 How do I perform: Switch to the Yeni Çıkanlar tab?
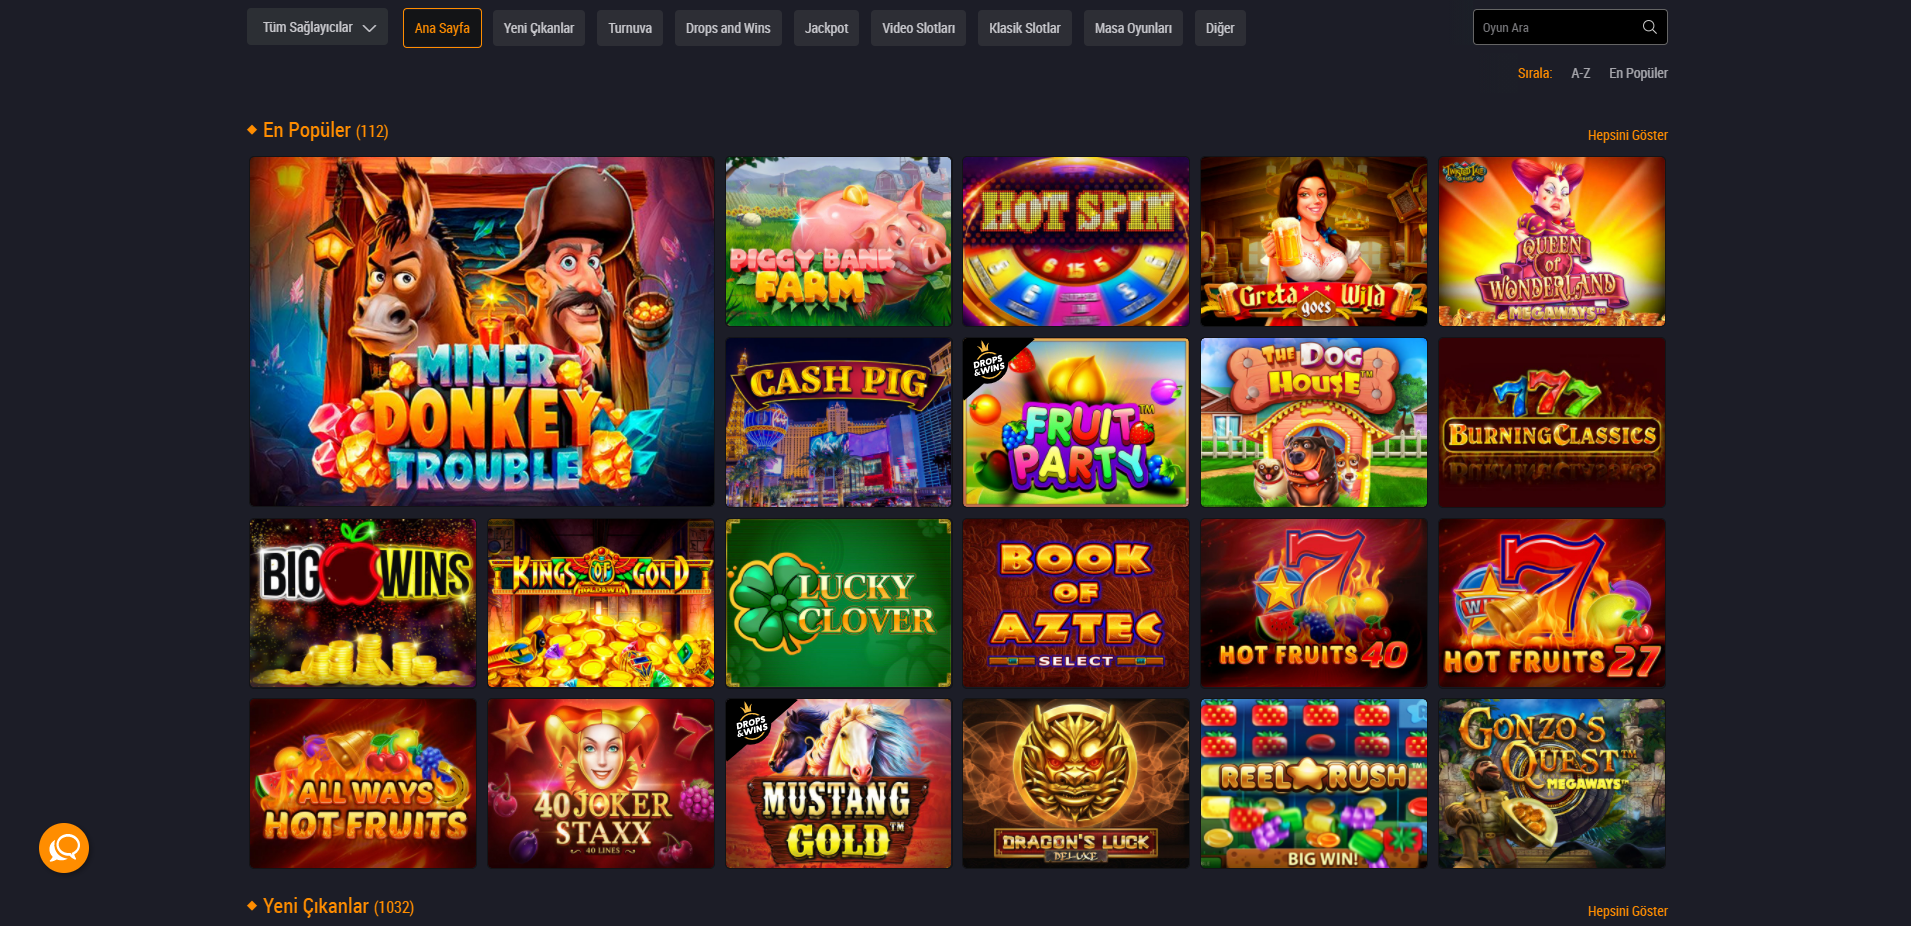(538, 28)
